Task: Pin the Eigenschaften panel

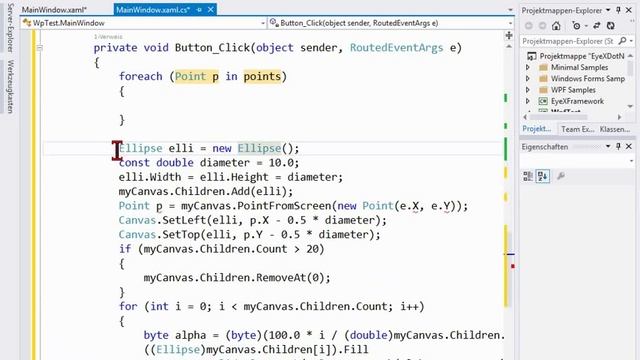Action: click(618, 146)
